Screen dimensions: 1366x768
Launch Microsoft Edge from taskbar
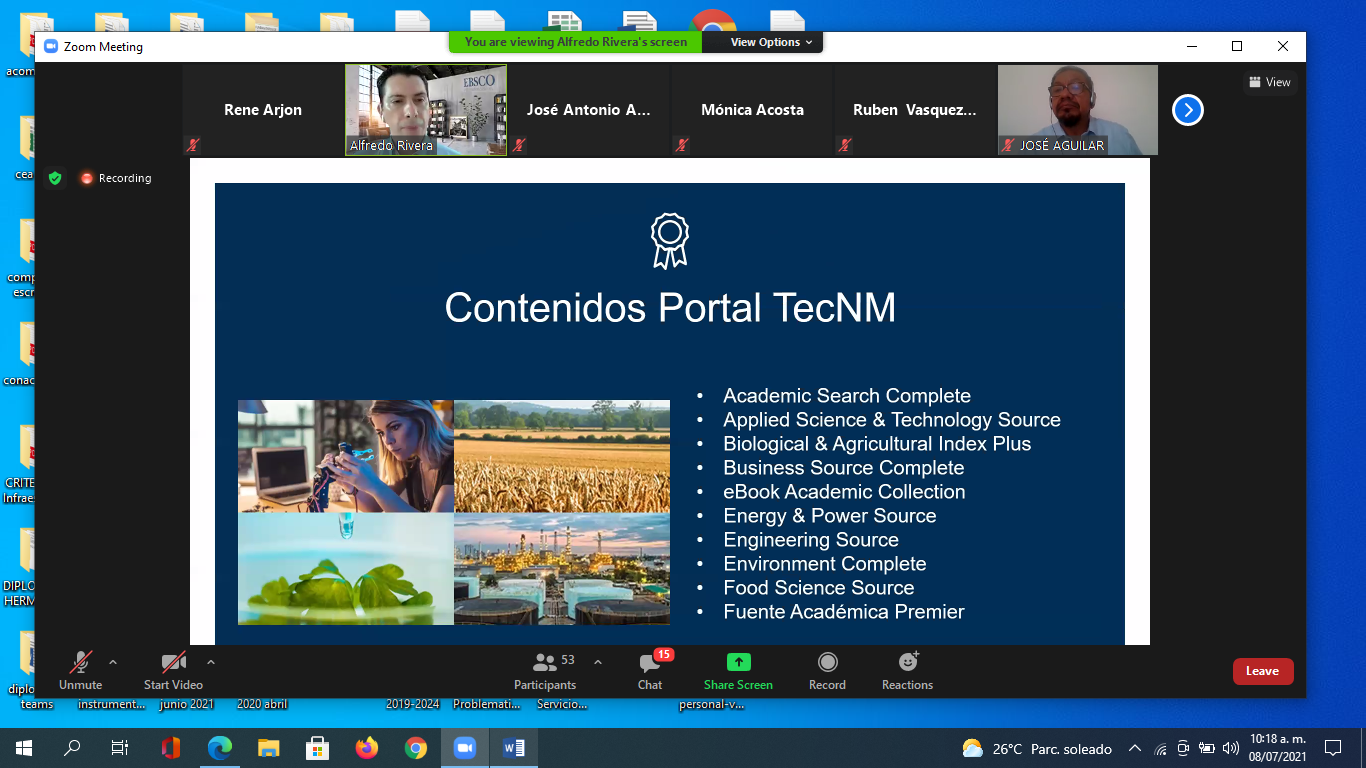220,748
